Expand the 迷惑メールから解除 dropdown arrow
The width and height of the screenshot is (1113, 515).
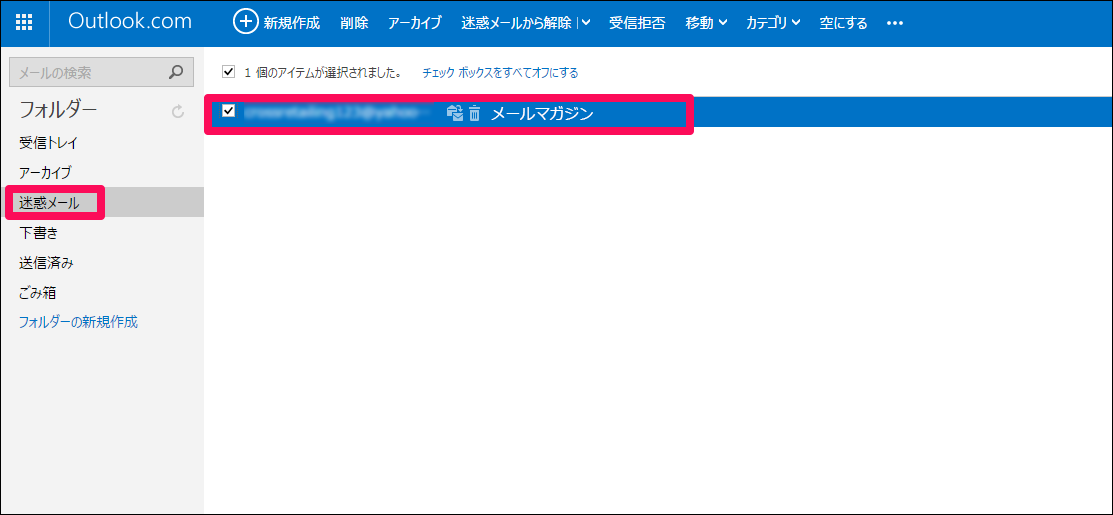[x=585, y=23]
